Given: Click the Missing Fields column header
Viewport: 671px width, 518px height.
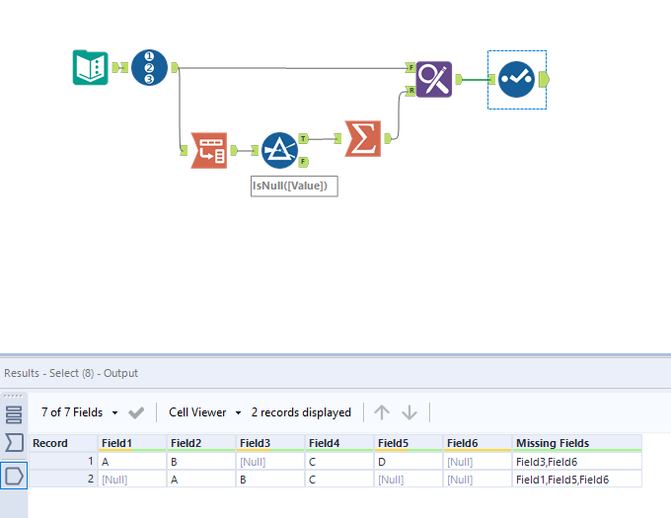Looking at the screenshot, I should tap(577, 443).
